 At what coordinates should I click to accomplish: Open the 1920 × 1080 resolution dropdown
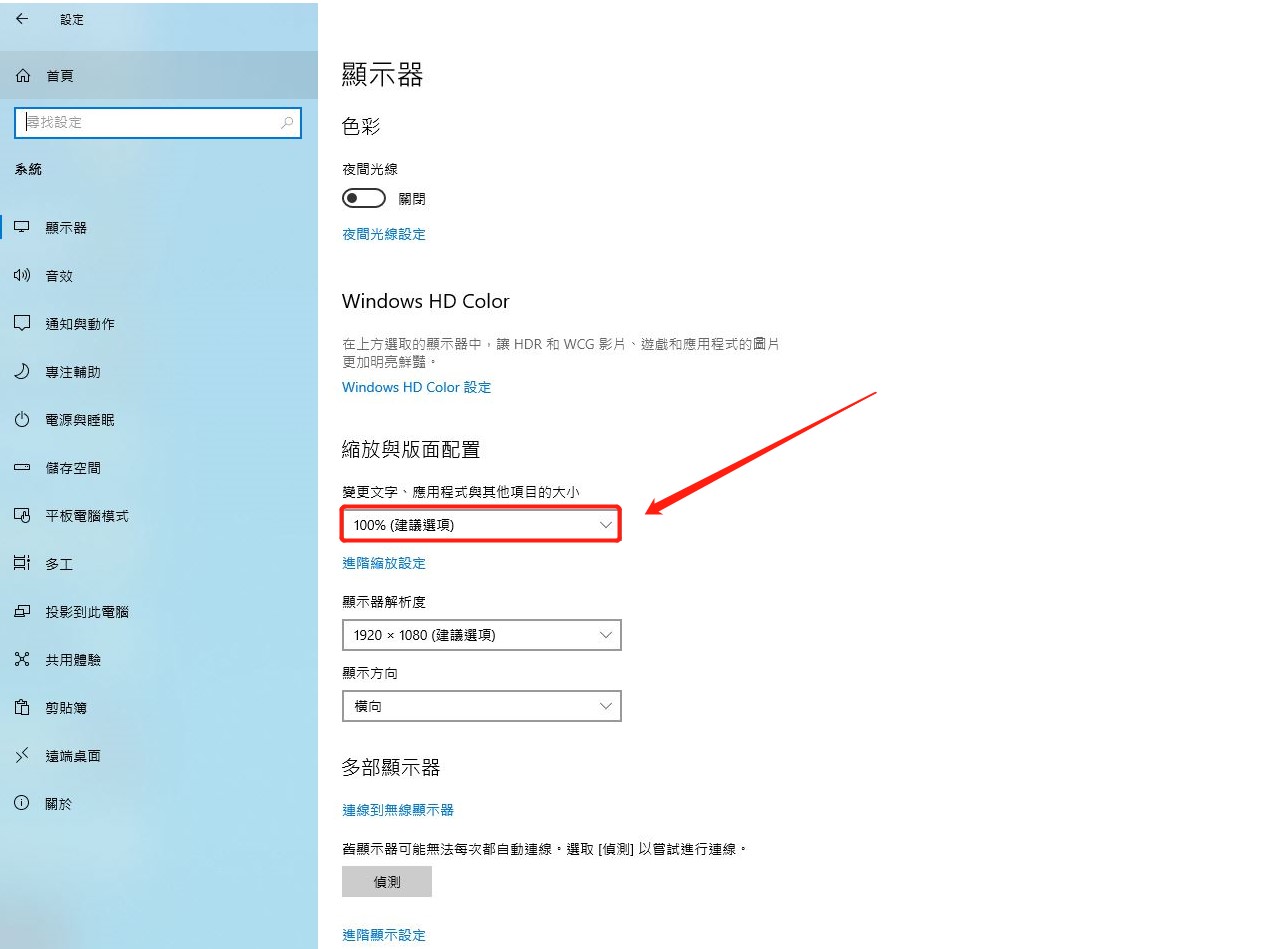click(x=482, y=635)
